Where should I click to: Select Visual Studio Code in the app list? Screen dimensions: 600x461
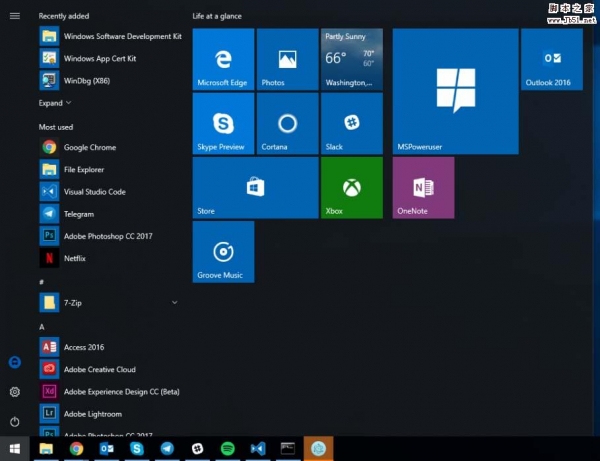point(94,191)
